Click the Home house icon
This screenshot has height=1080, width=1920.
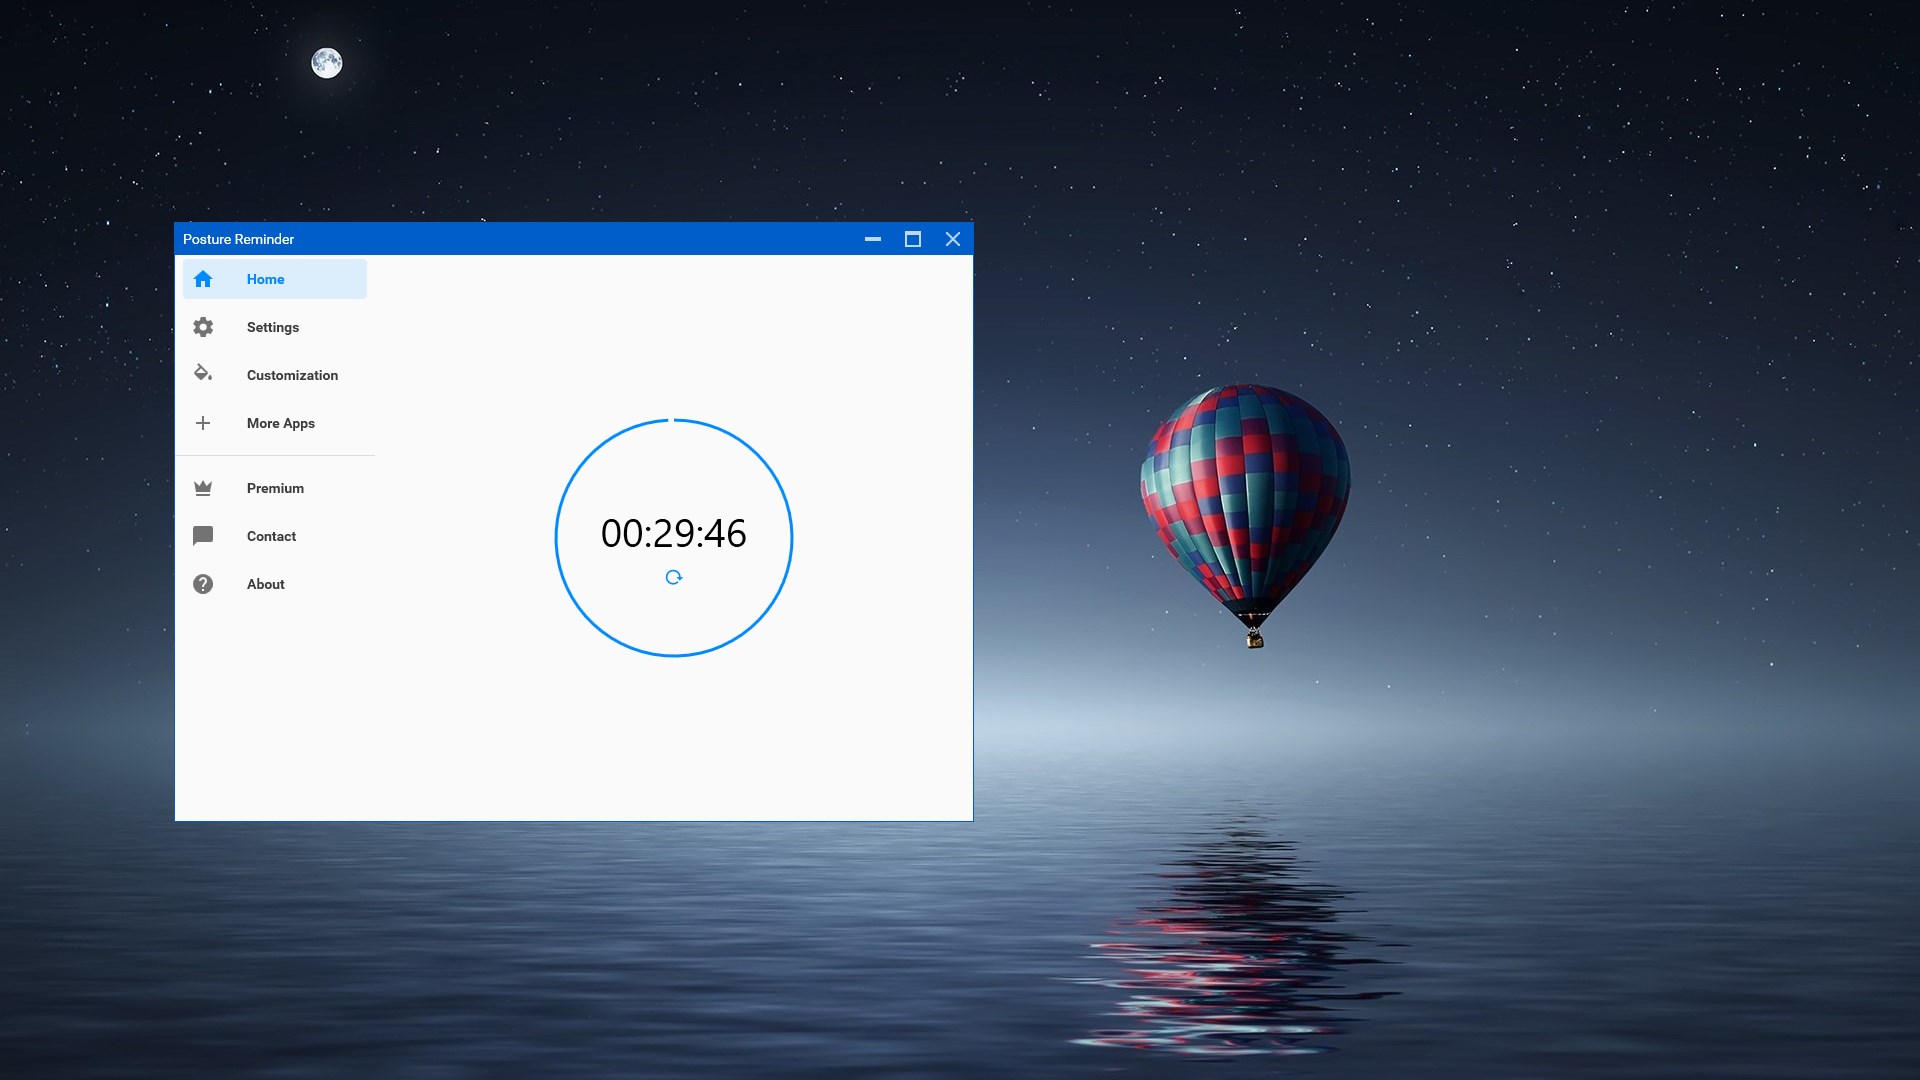pos(203,279)
